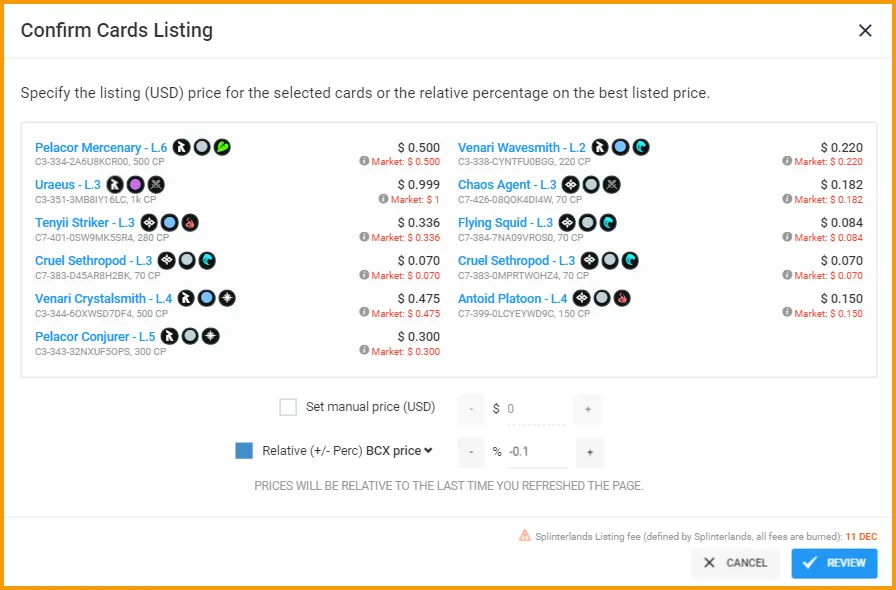Image resolution: width=896 pixels, height=590 pixels.
Task: Click the purple rarity icon next to Uraeus
Action: click(135, 185)
